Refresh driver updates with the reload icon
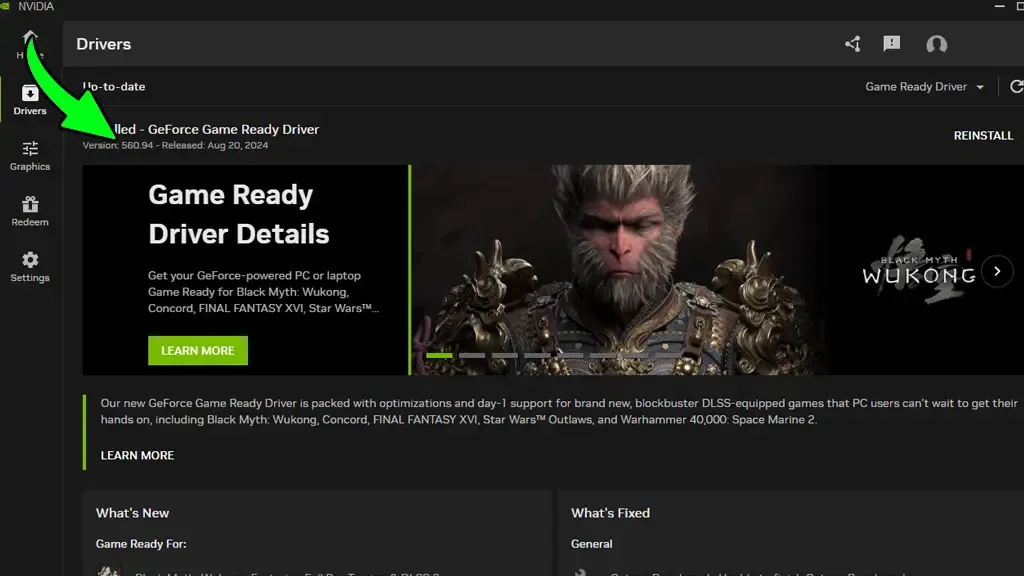The image size is (1024, 576). [x=1016, y=86]
